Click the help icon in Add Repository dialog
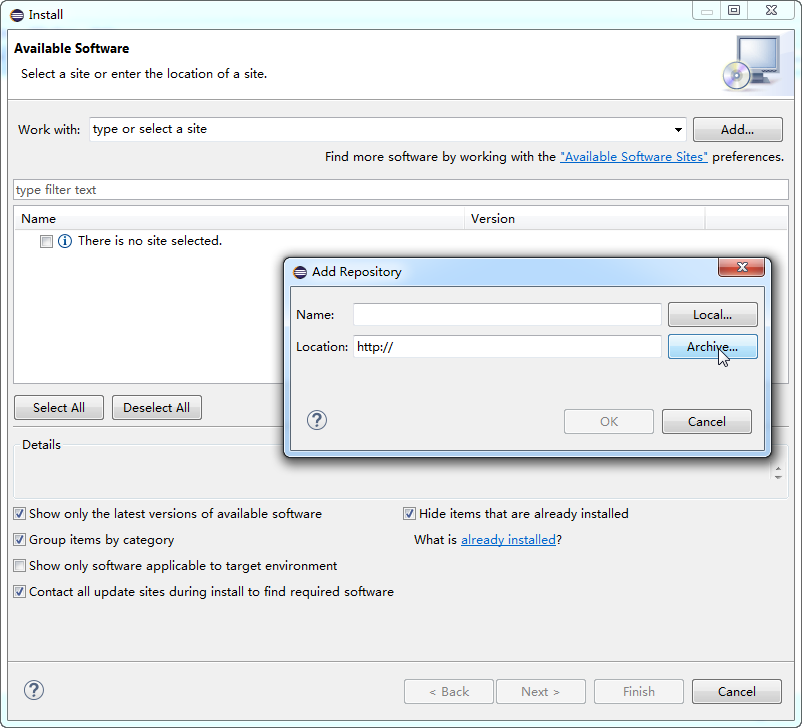The height and width of the screenshot is (728, 802). (x=316, y=420)
